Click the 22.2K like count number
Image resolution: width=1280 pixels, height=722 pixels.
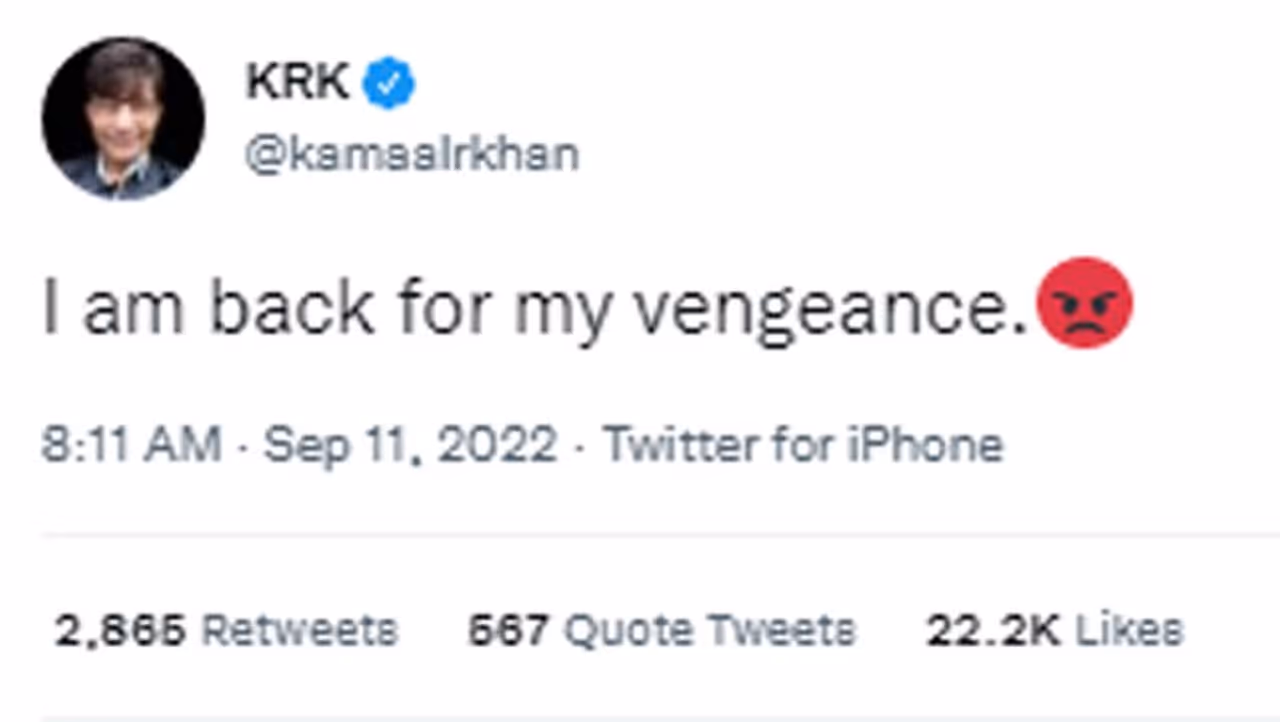point(993,631)
